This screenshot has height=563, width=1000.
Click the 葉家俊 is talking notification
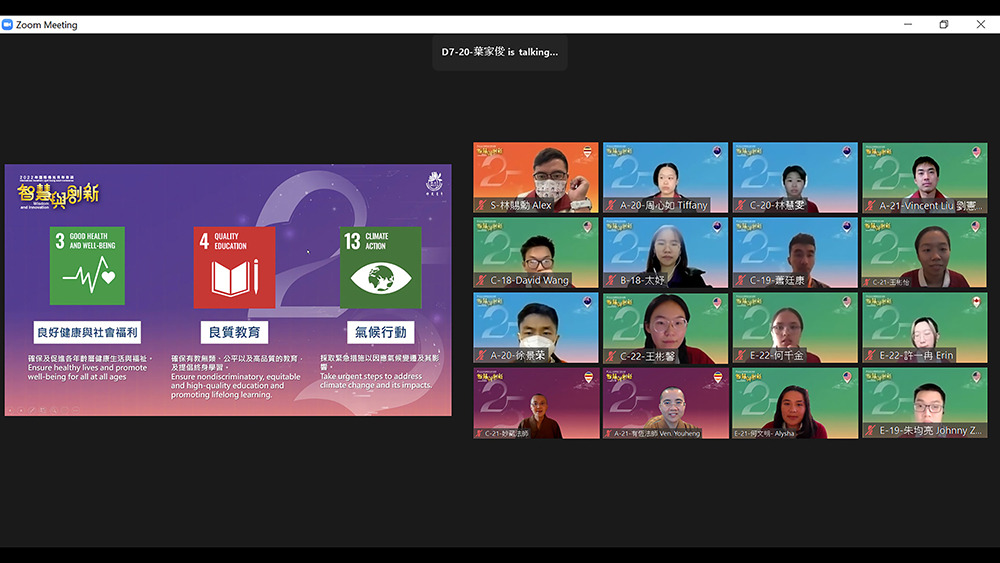pyautogui.click(x=500, y=52)
